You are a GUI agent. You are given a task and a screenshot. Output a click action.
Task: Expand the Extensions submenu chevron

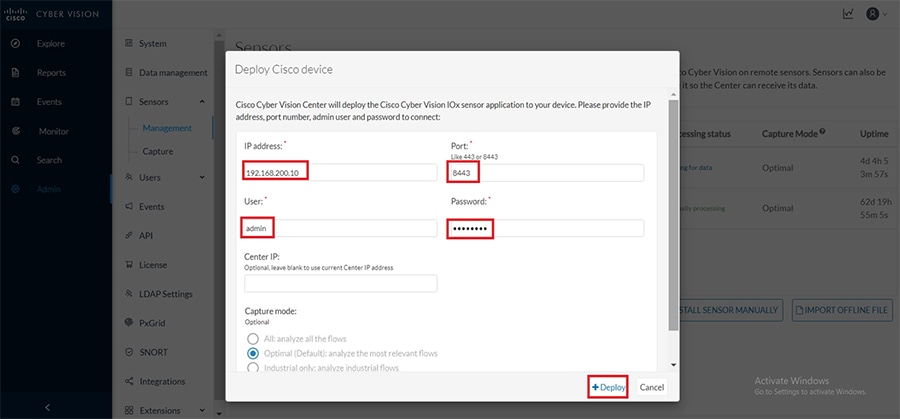202,410
